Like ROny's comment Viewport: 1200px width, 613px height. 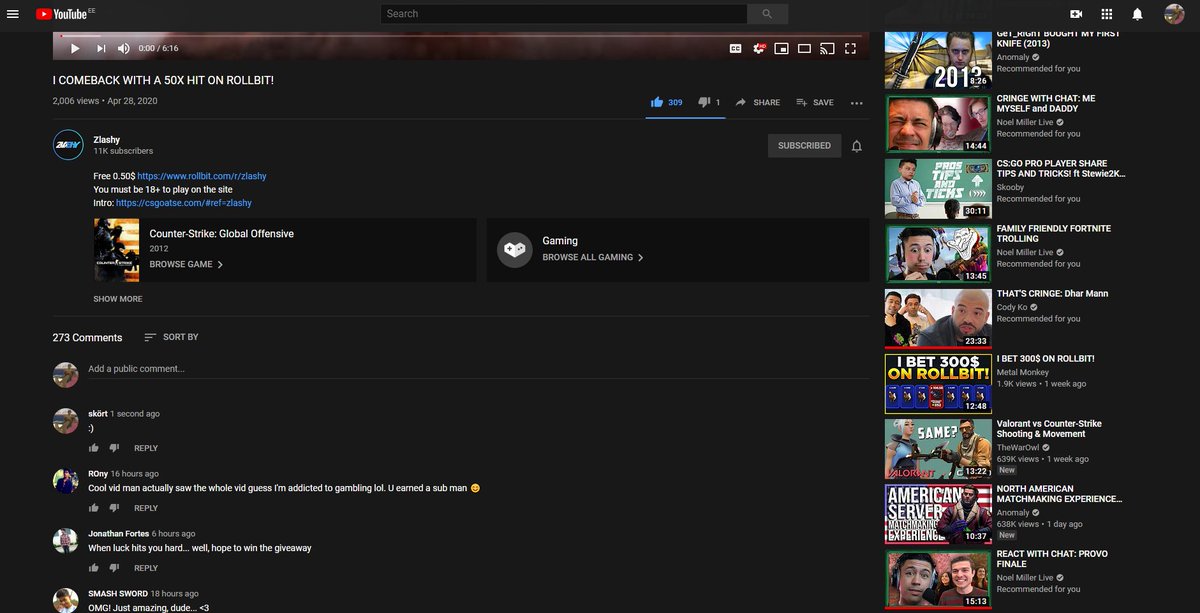93,508
